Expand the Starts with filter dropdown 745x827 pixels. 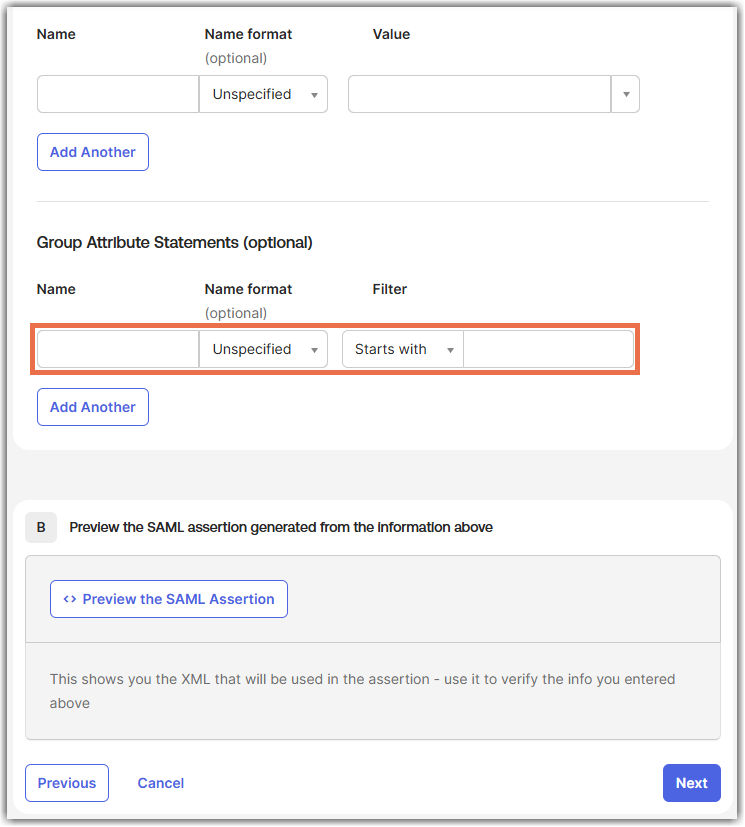click(x=403, y=349)
